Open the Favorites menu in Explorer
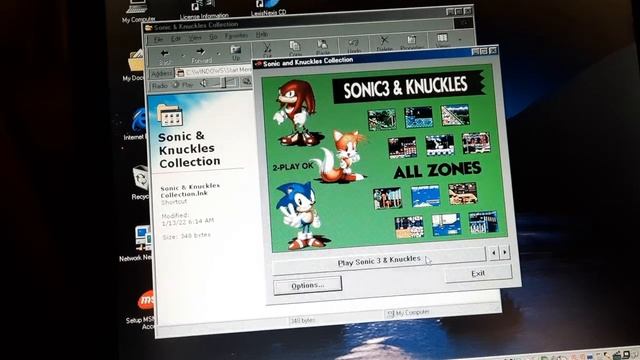640x360 pixels. coord(236,36)
